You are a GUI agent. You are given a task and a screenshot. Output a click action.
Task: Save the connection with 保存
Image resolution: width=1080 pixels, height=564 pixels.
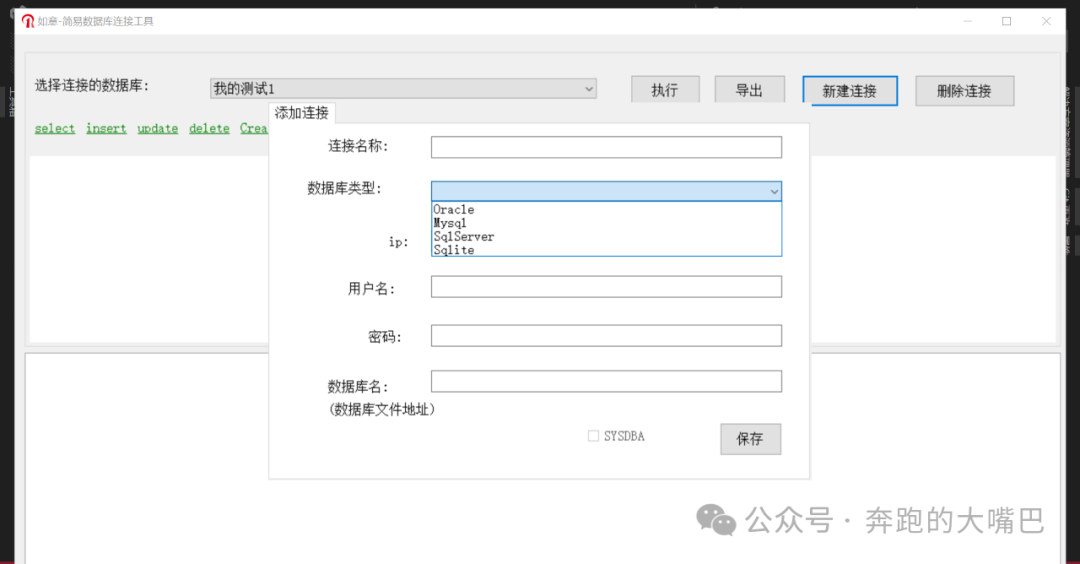pyautogui.click(x=750, y=439)
